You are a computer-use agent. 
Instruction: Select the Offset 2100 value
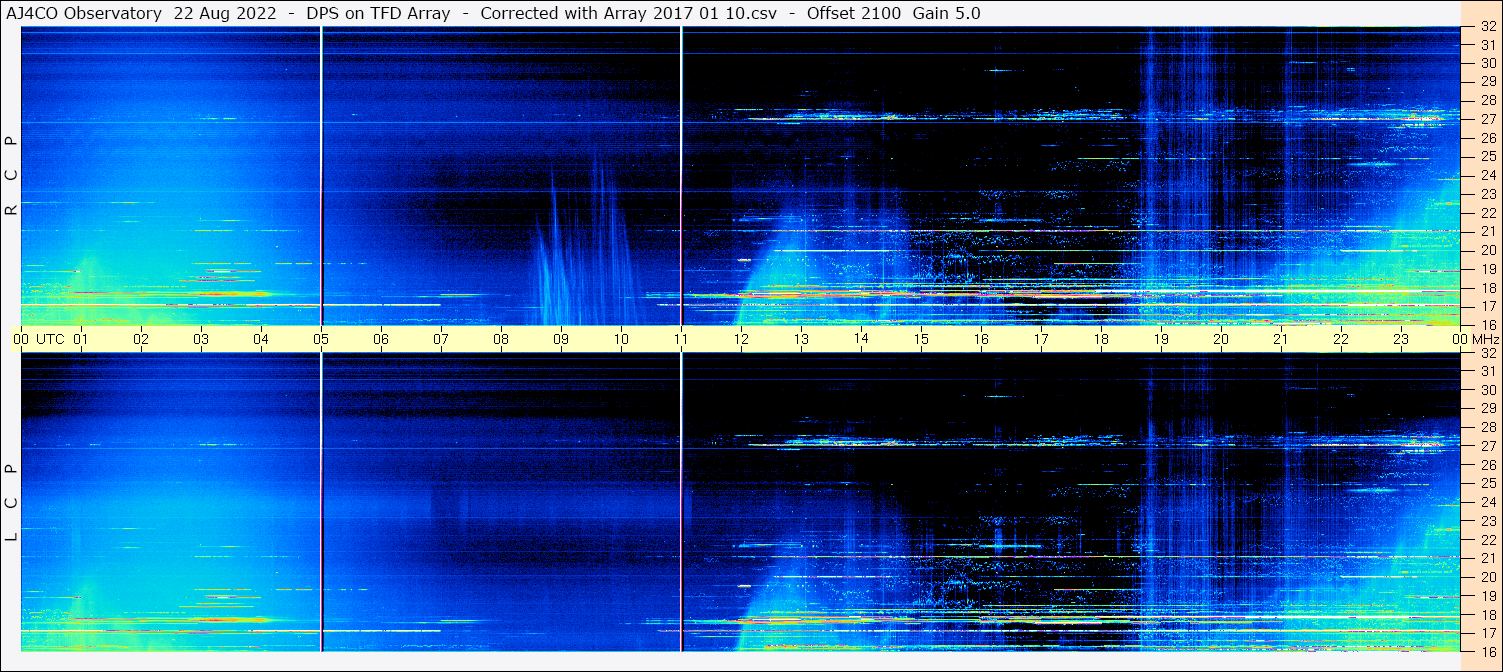[x=854, y=13]
